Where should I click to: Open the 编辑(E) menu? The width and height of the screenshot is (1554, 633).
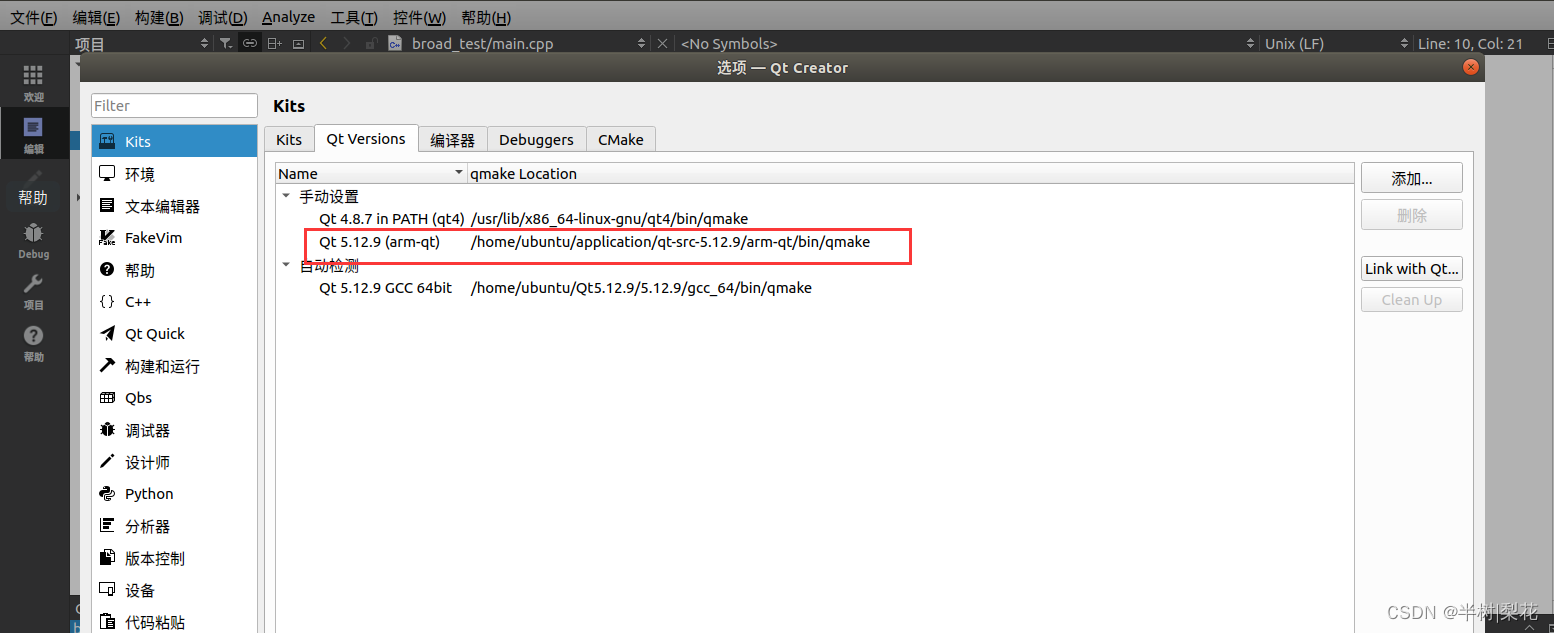(96, 17)
